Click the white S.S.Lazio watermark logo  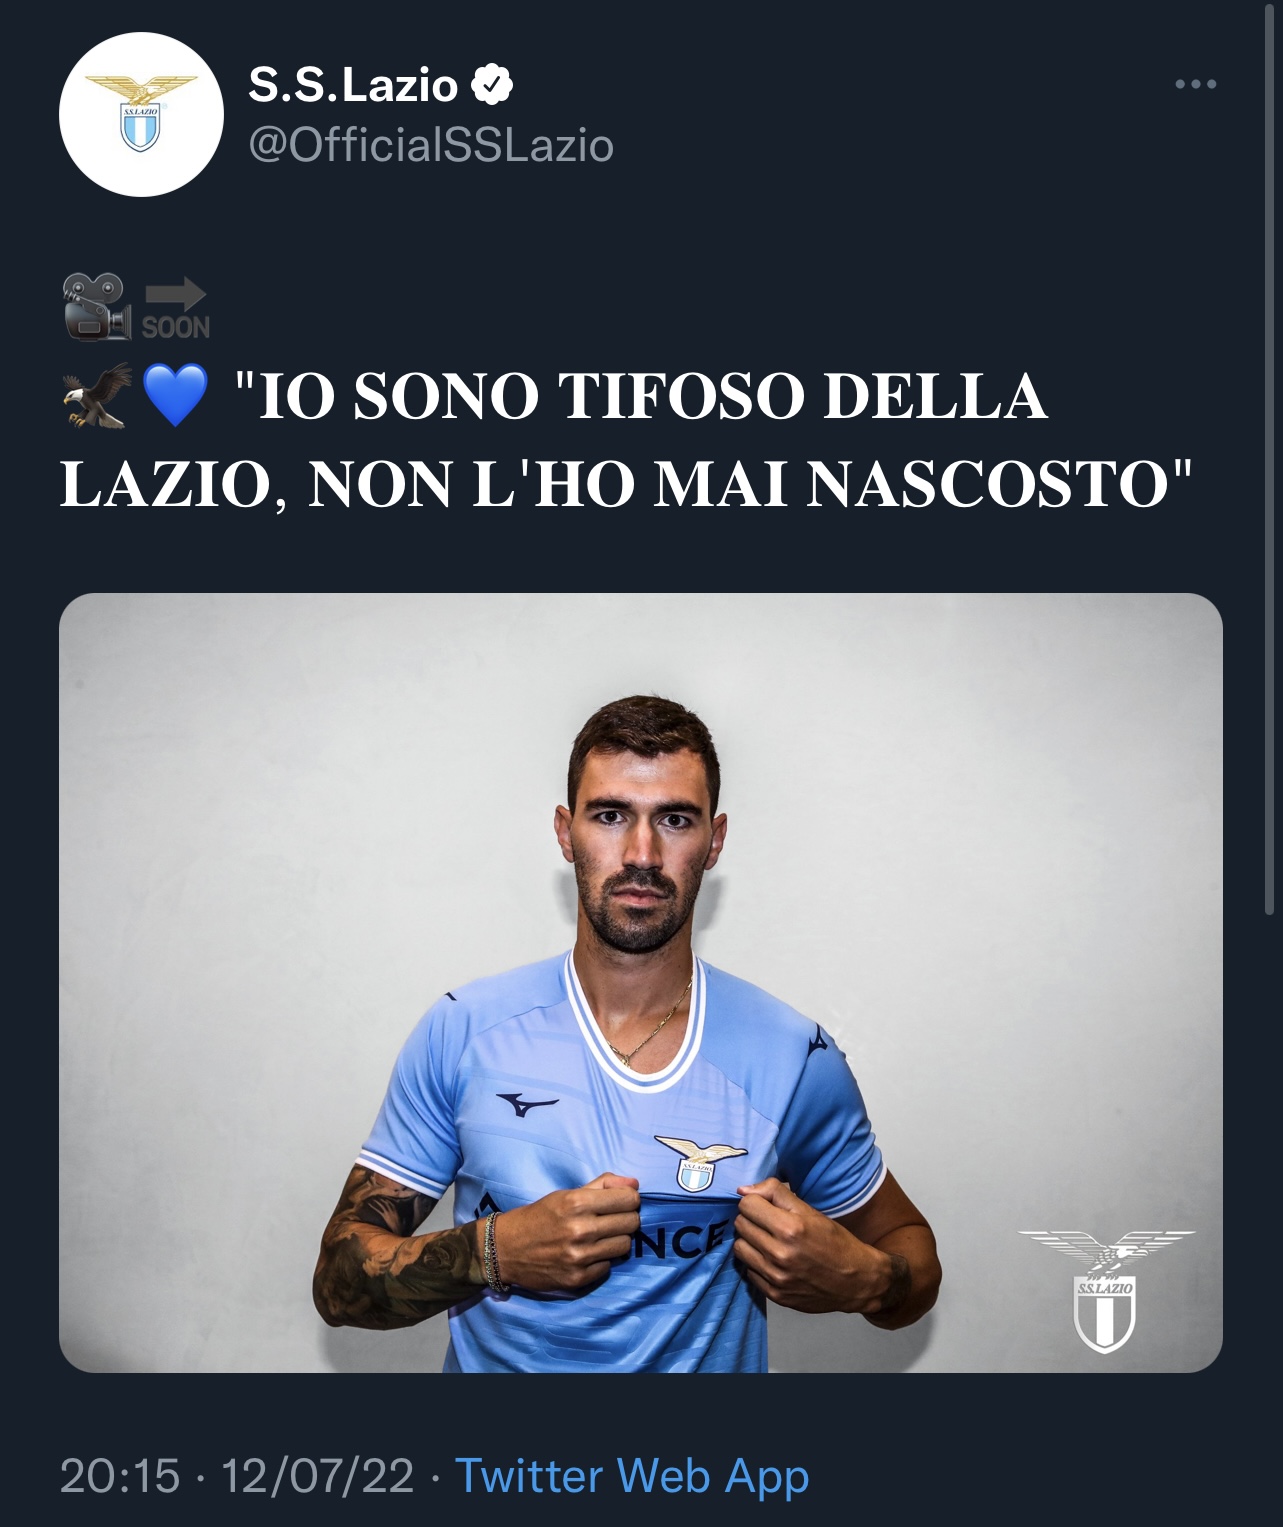point(1105,1290)
